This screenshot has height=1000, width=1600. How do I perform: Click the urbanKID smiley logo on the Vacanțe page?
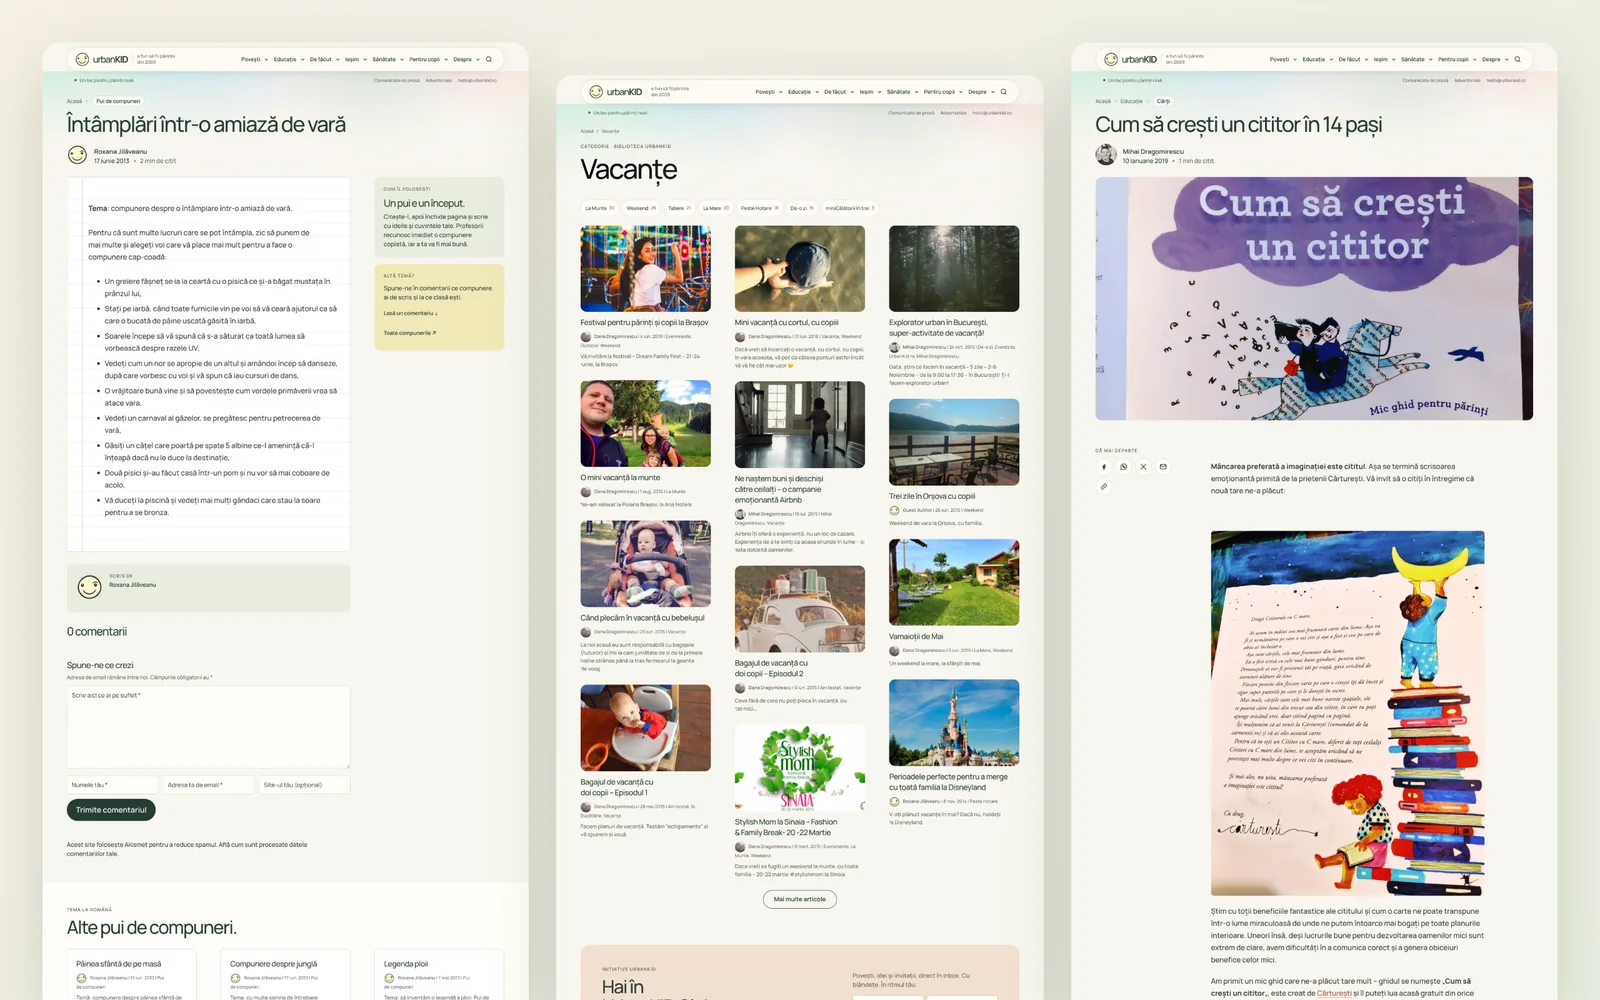point(596,92)
